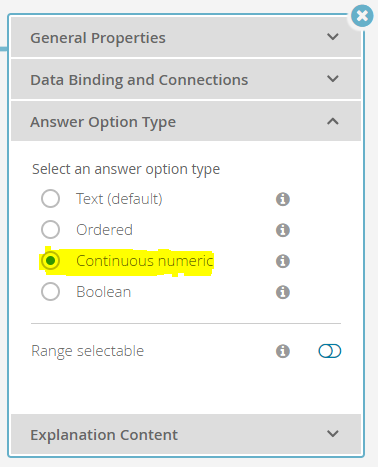Viewport: 378px width, 467px height.
Task: Select the Continuous numeric radio option
Action: (50, 261)
